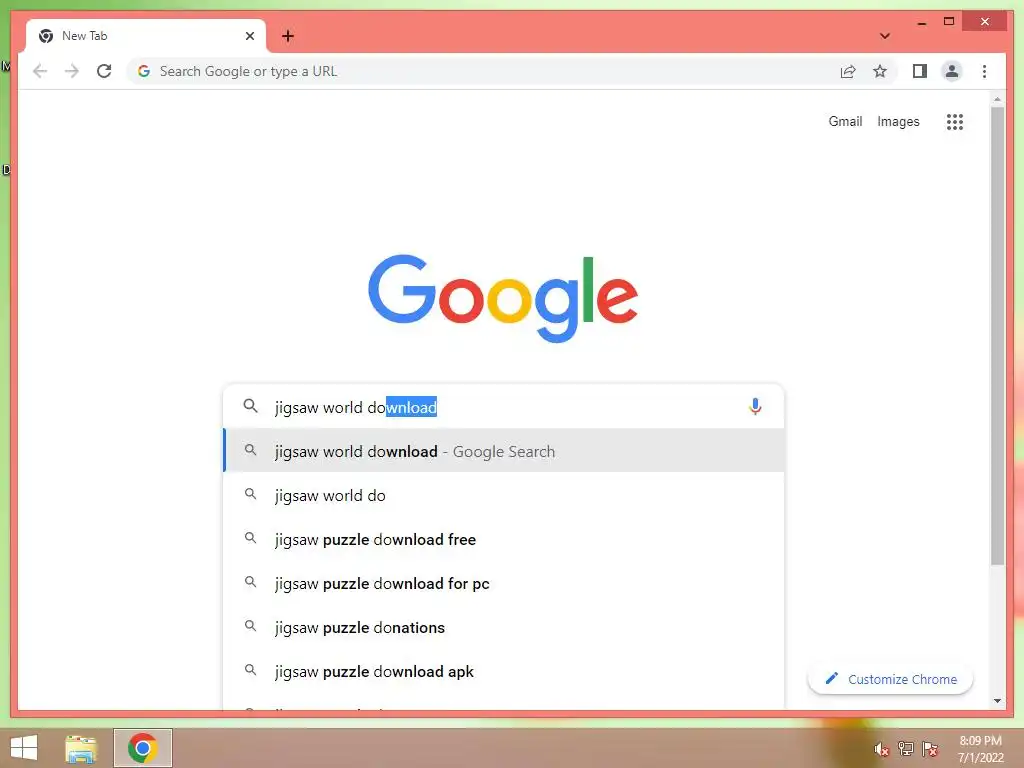This screenshot has width=1024, height=768.
Task: Choose suggestion jigsaw puzzle download free
Action: (x=504, y=539)
